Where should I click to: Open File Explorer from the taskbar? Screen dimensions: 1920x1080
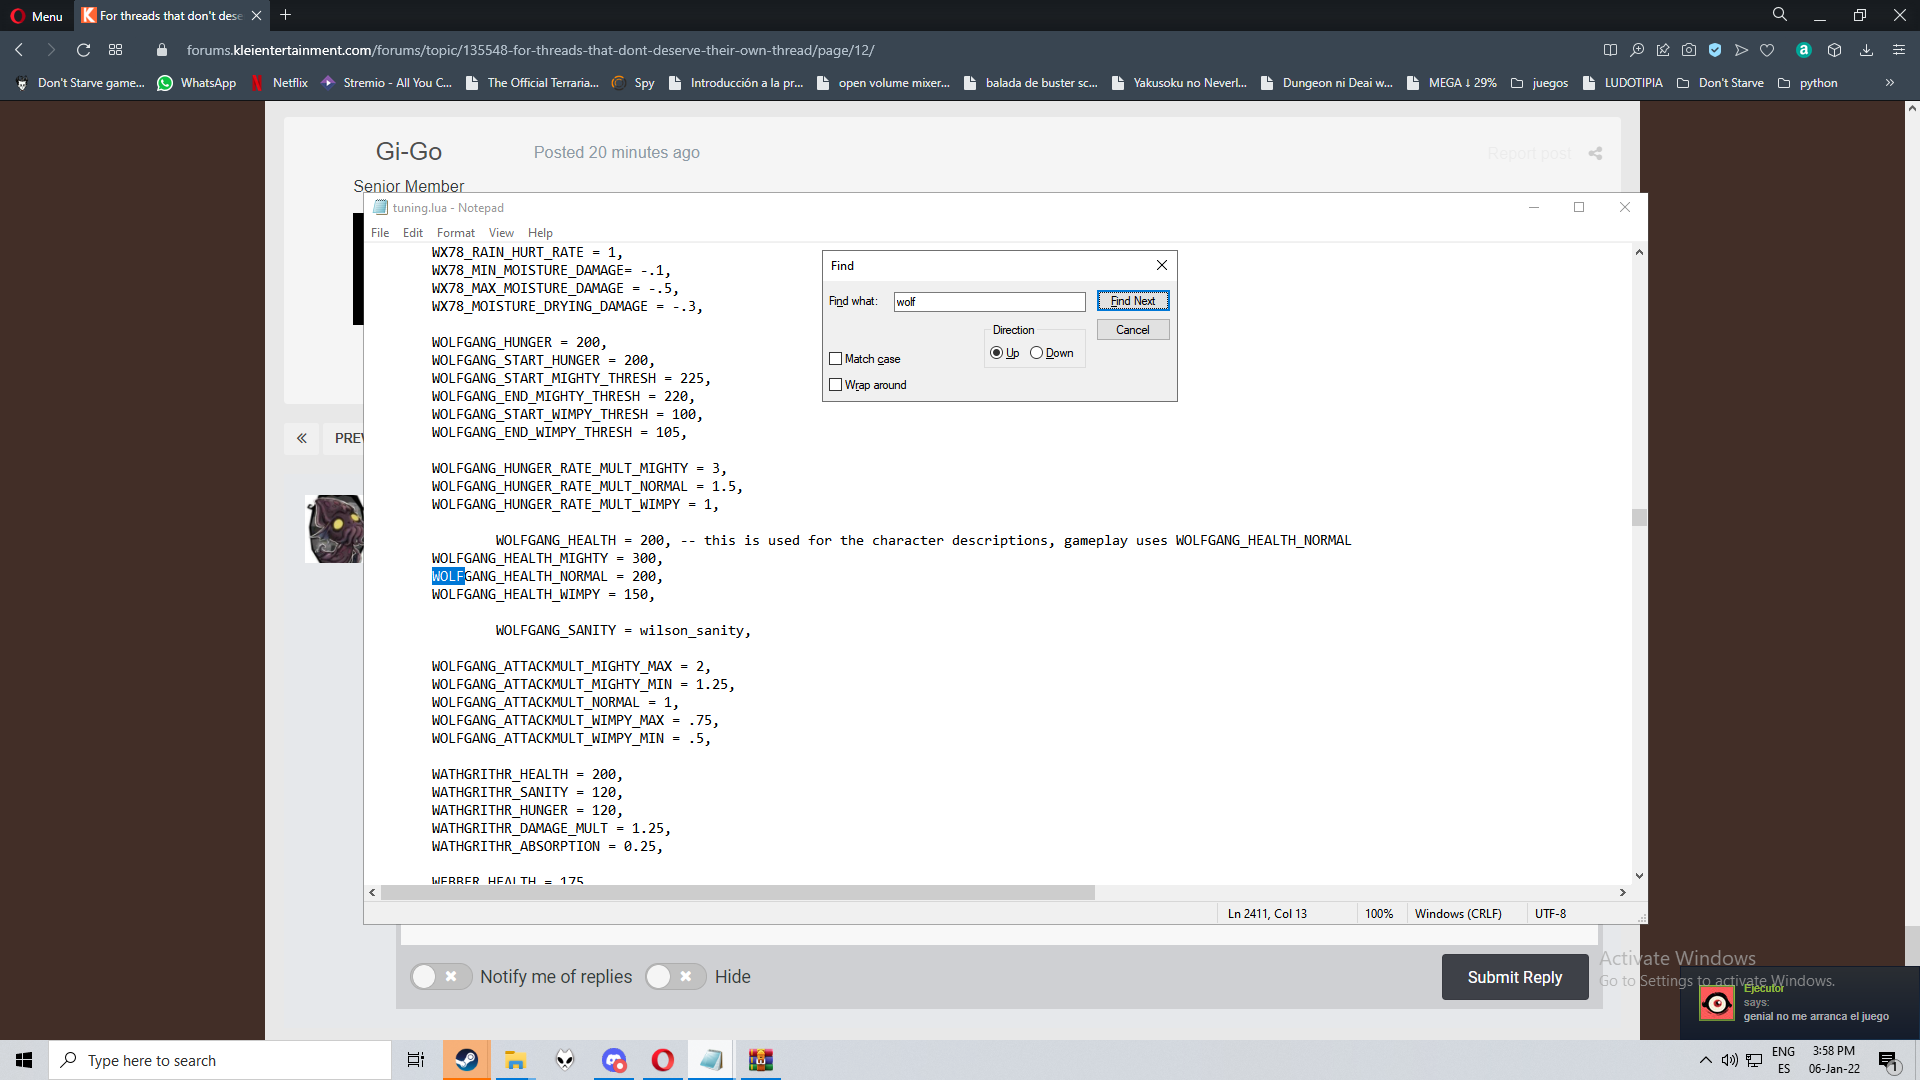[515, 1060]
